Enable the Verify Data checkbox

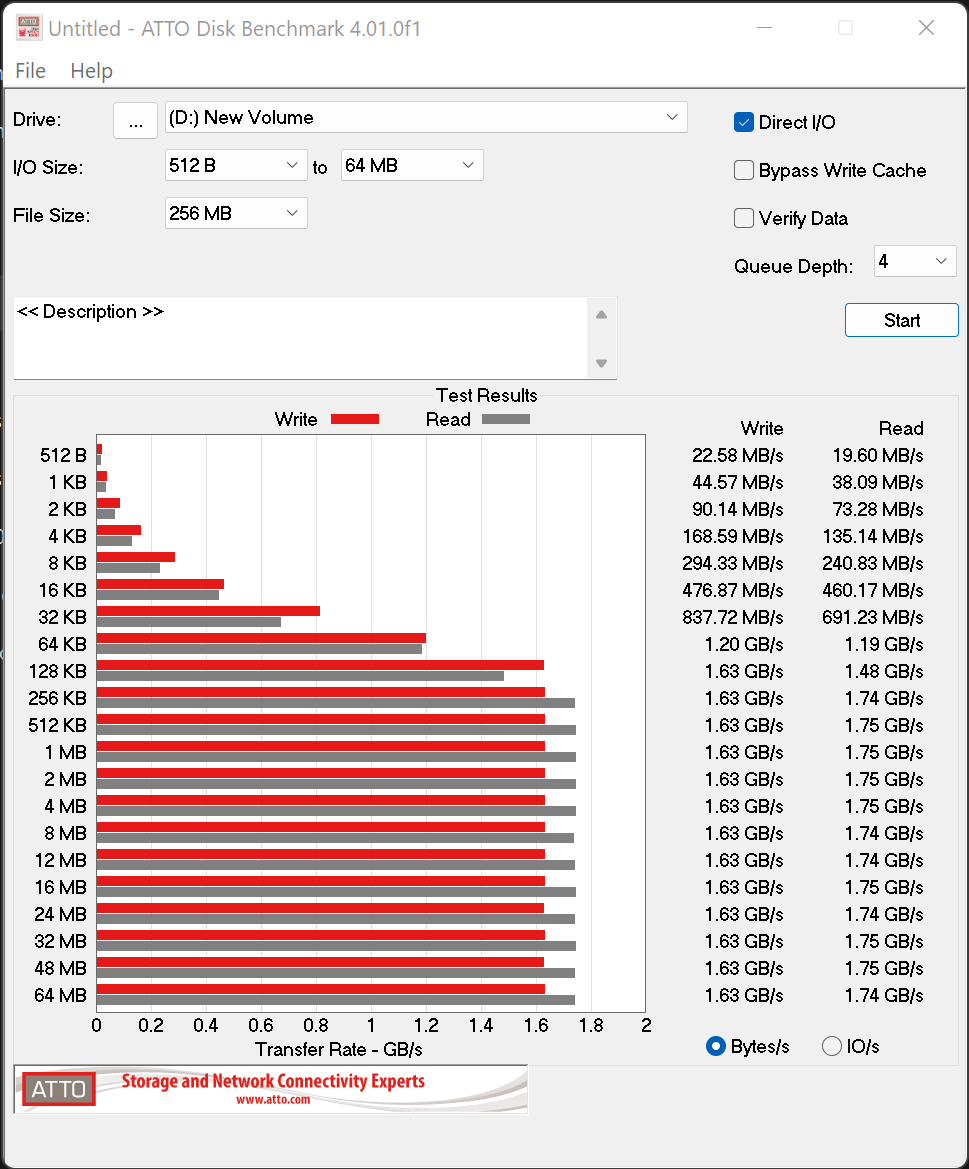point(744,218)
